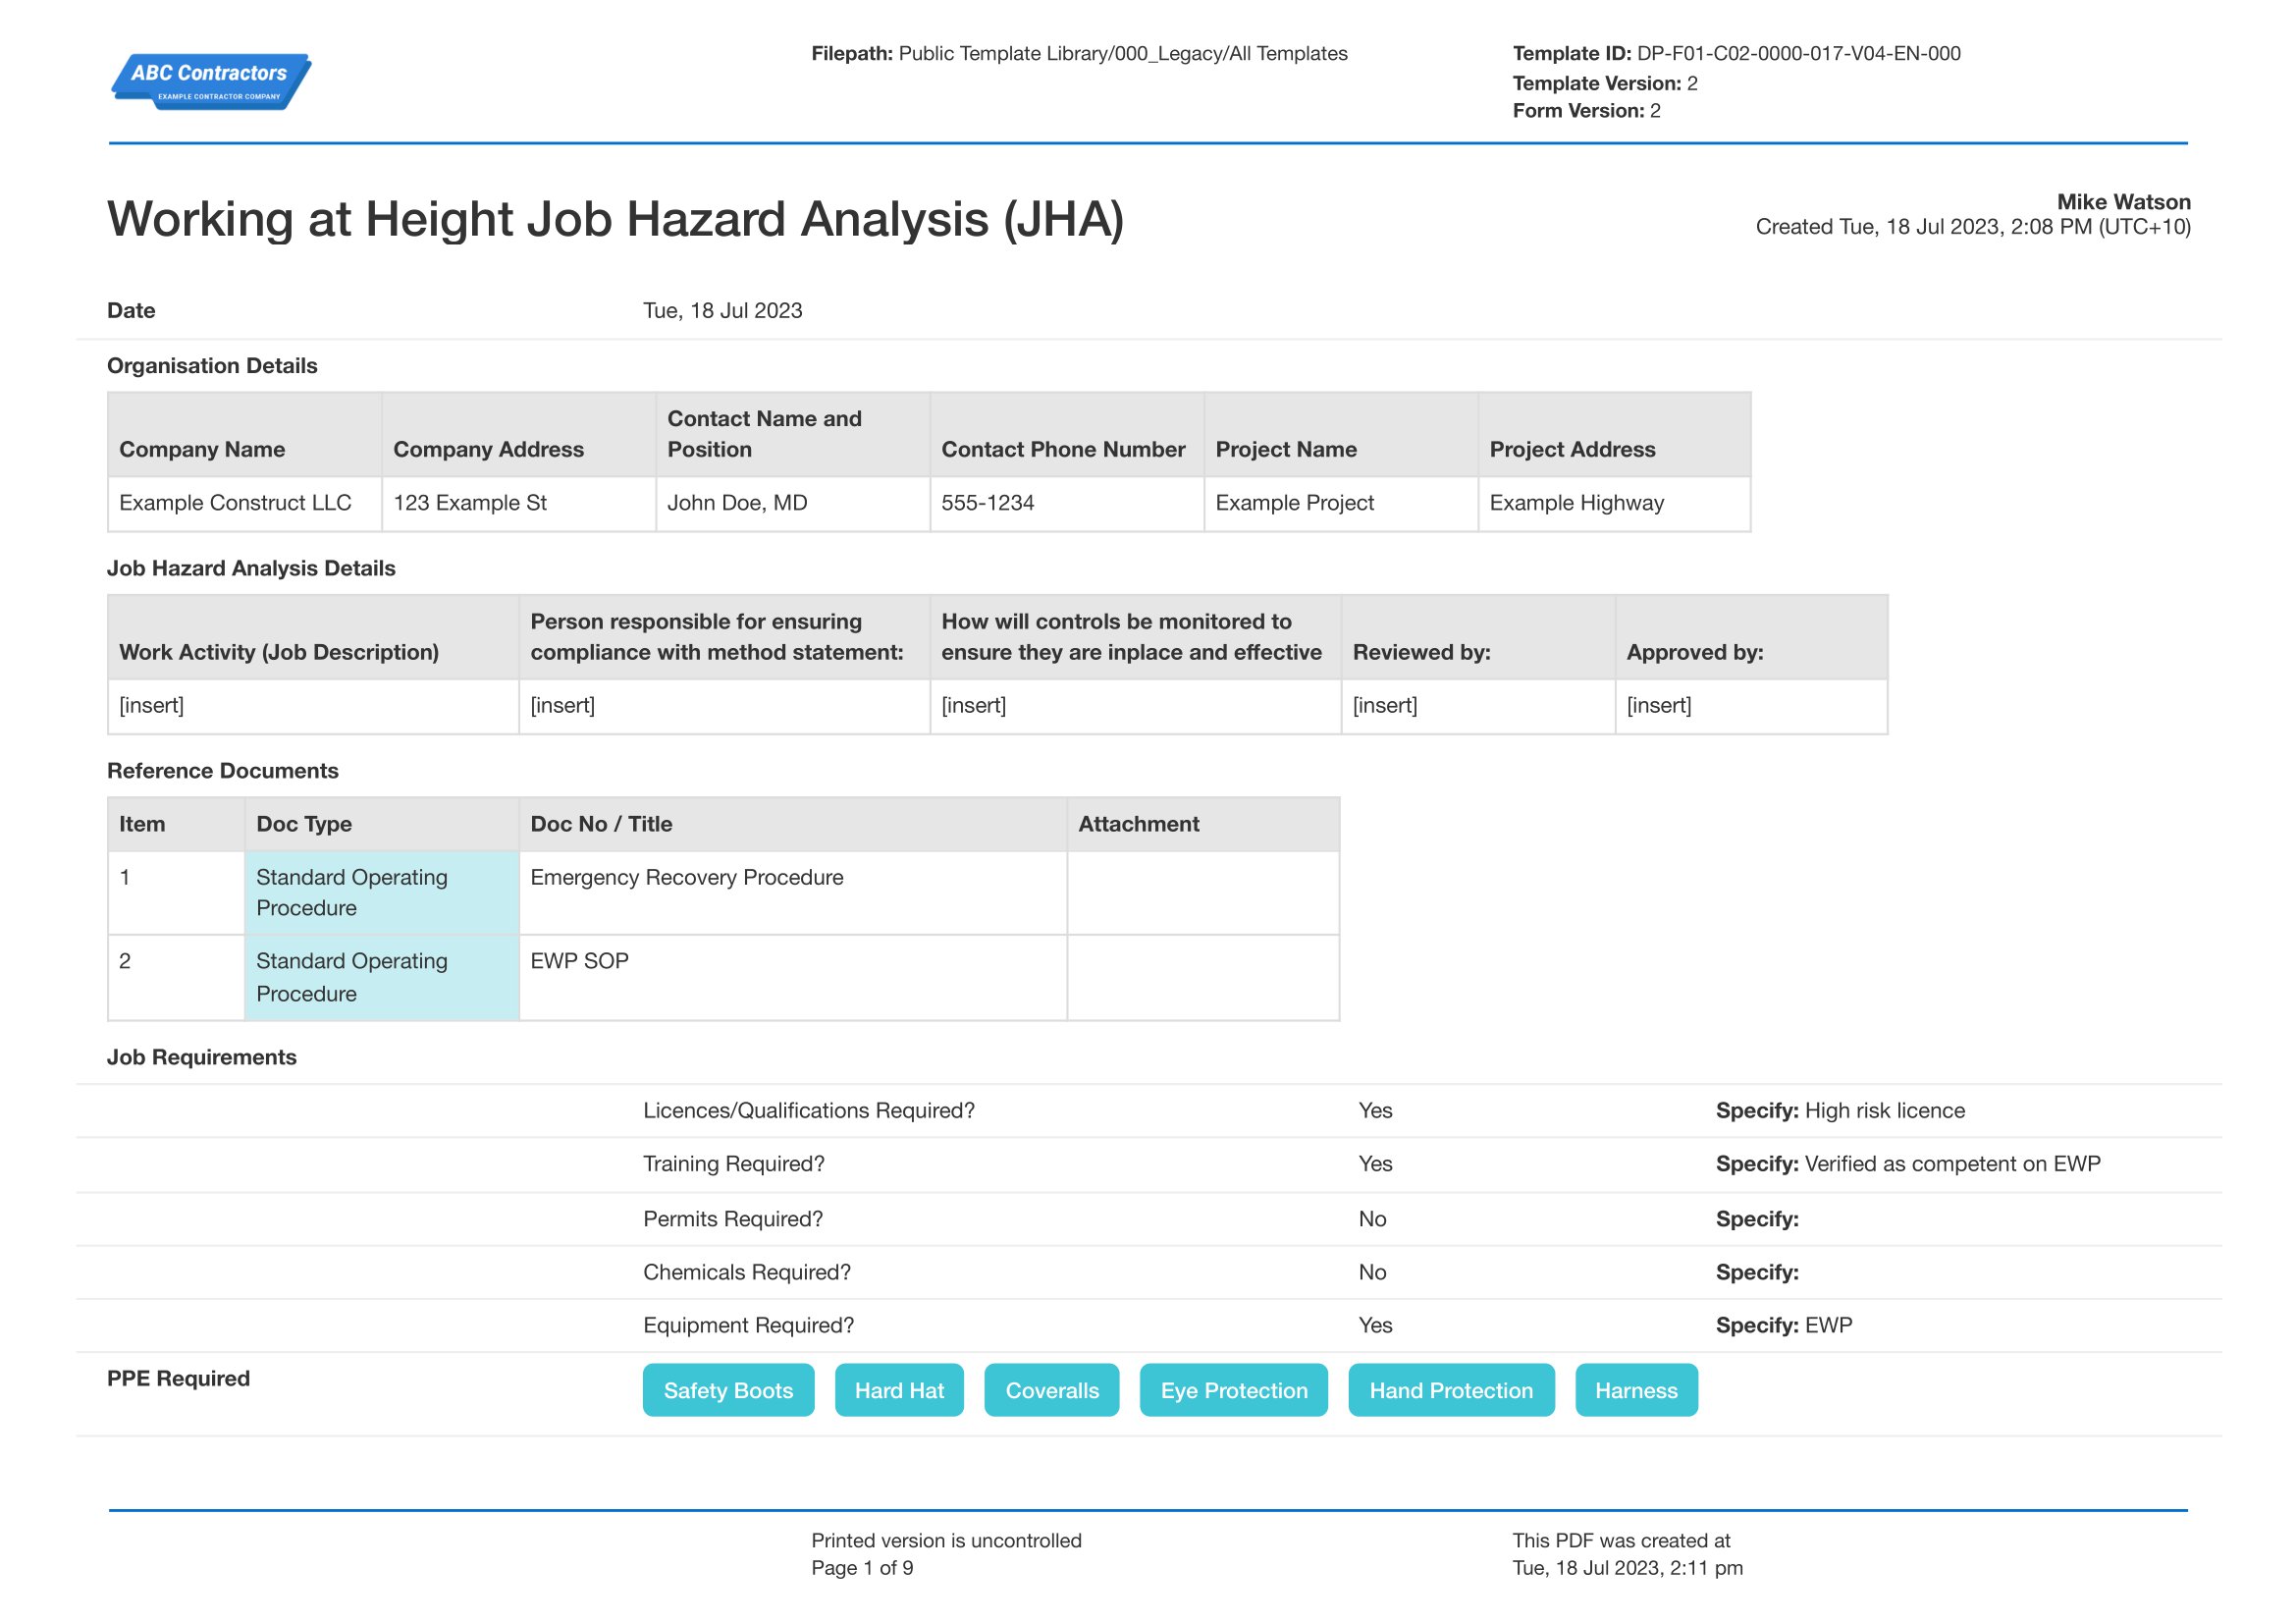Screen dimensions: 2296x1623
Task: Click No for Permits Required
Action: 1372,1218
